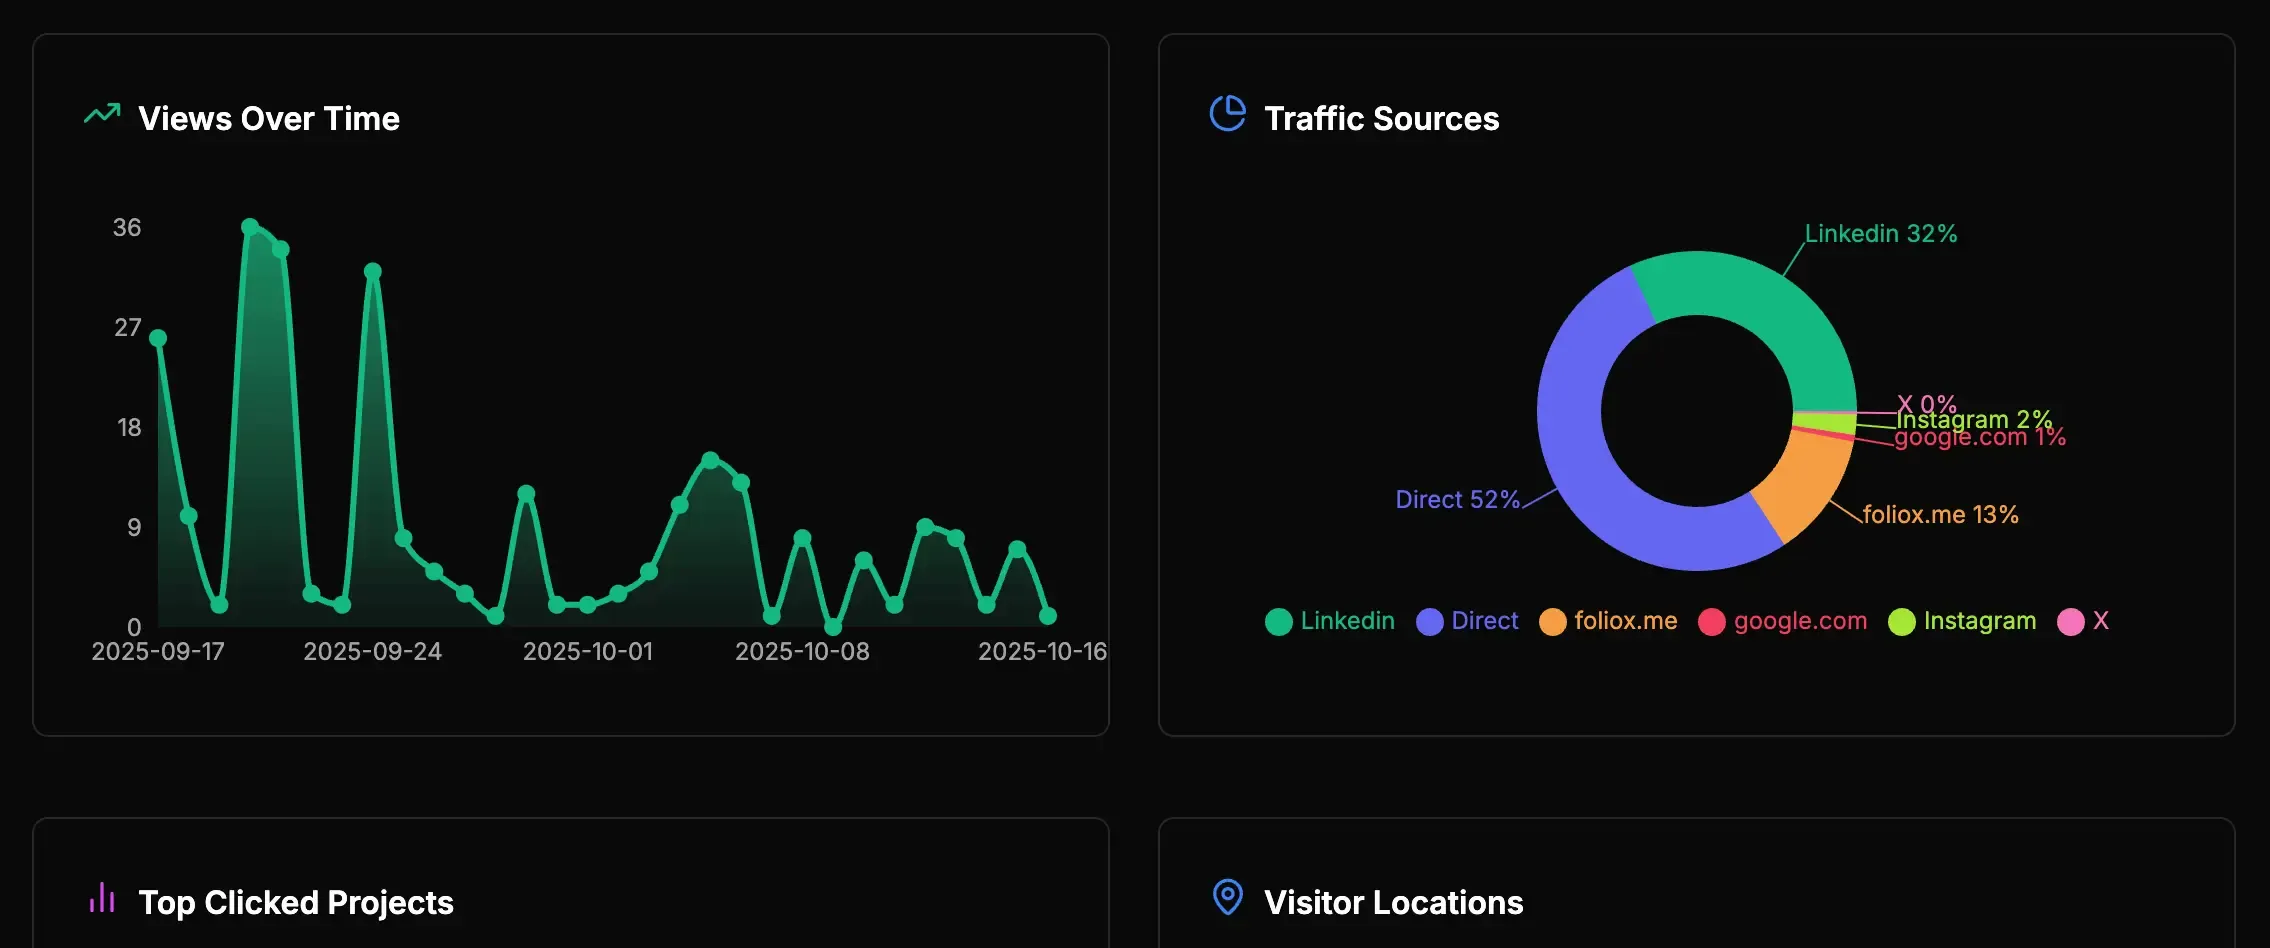Select the first data point on the views chart
Screen dimensions: 2270x948
click(158, 338)
